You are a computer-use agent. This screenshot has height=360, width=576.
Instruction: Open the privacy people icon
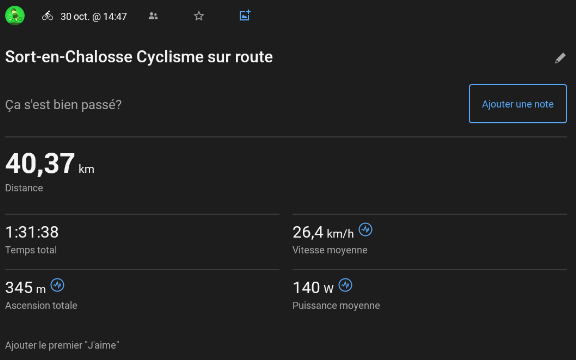(153, 16)
